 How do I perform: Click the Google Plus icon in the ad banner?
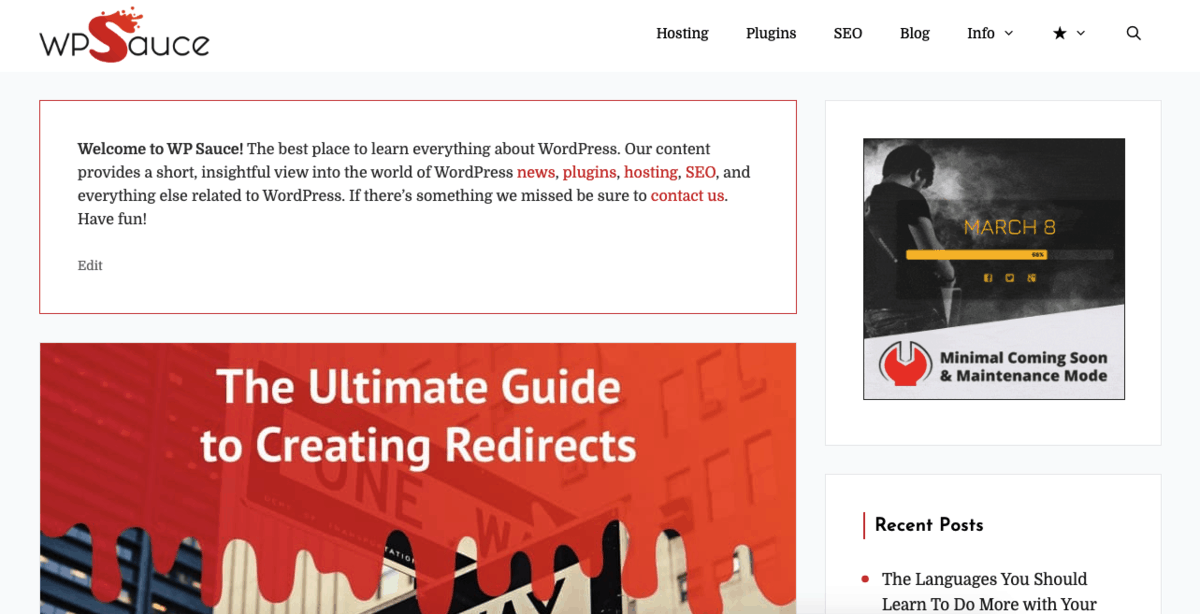click(x=1031, y=278)
